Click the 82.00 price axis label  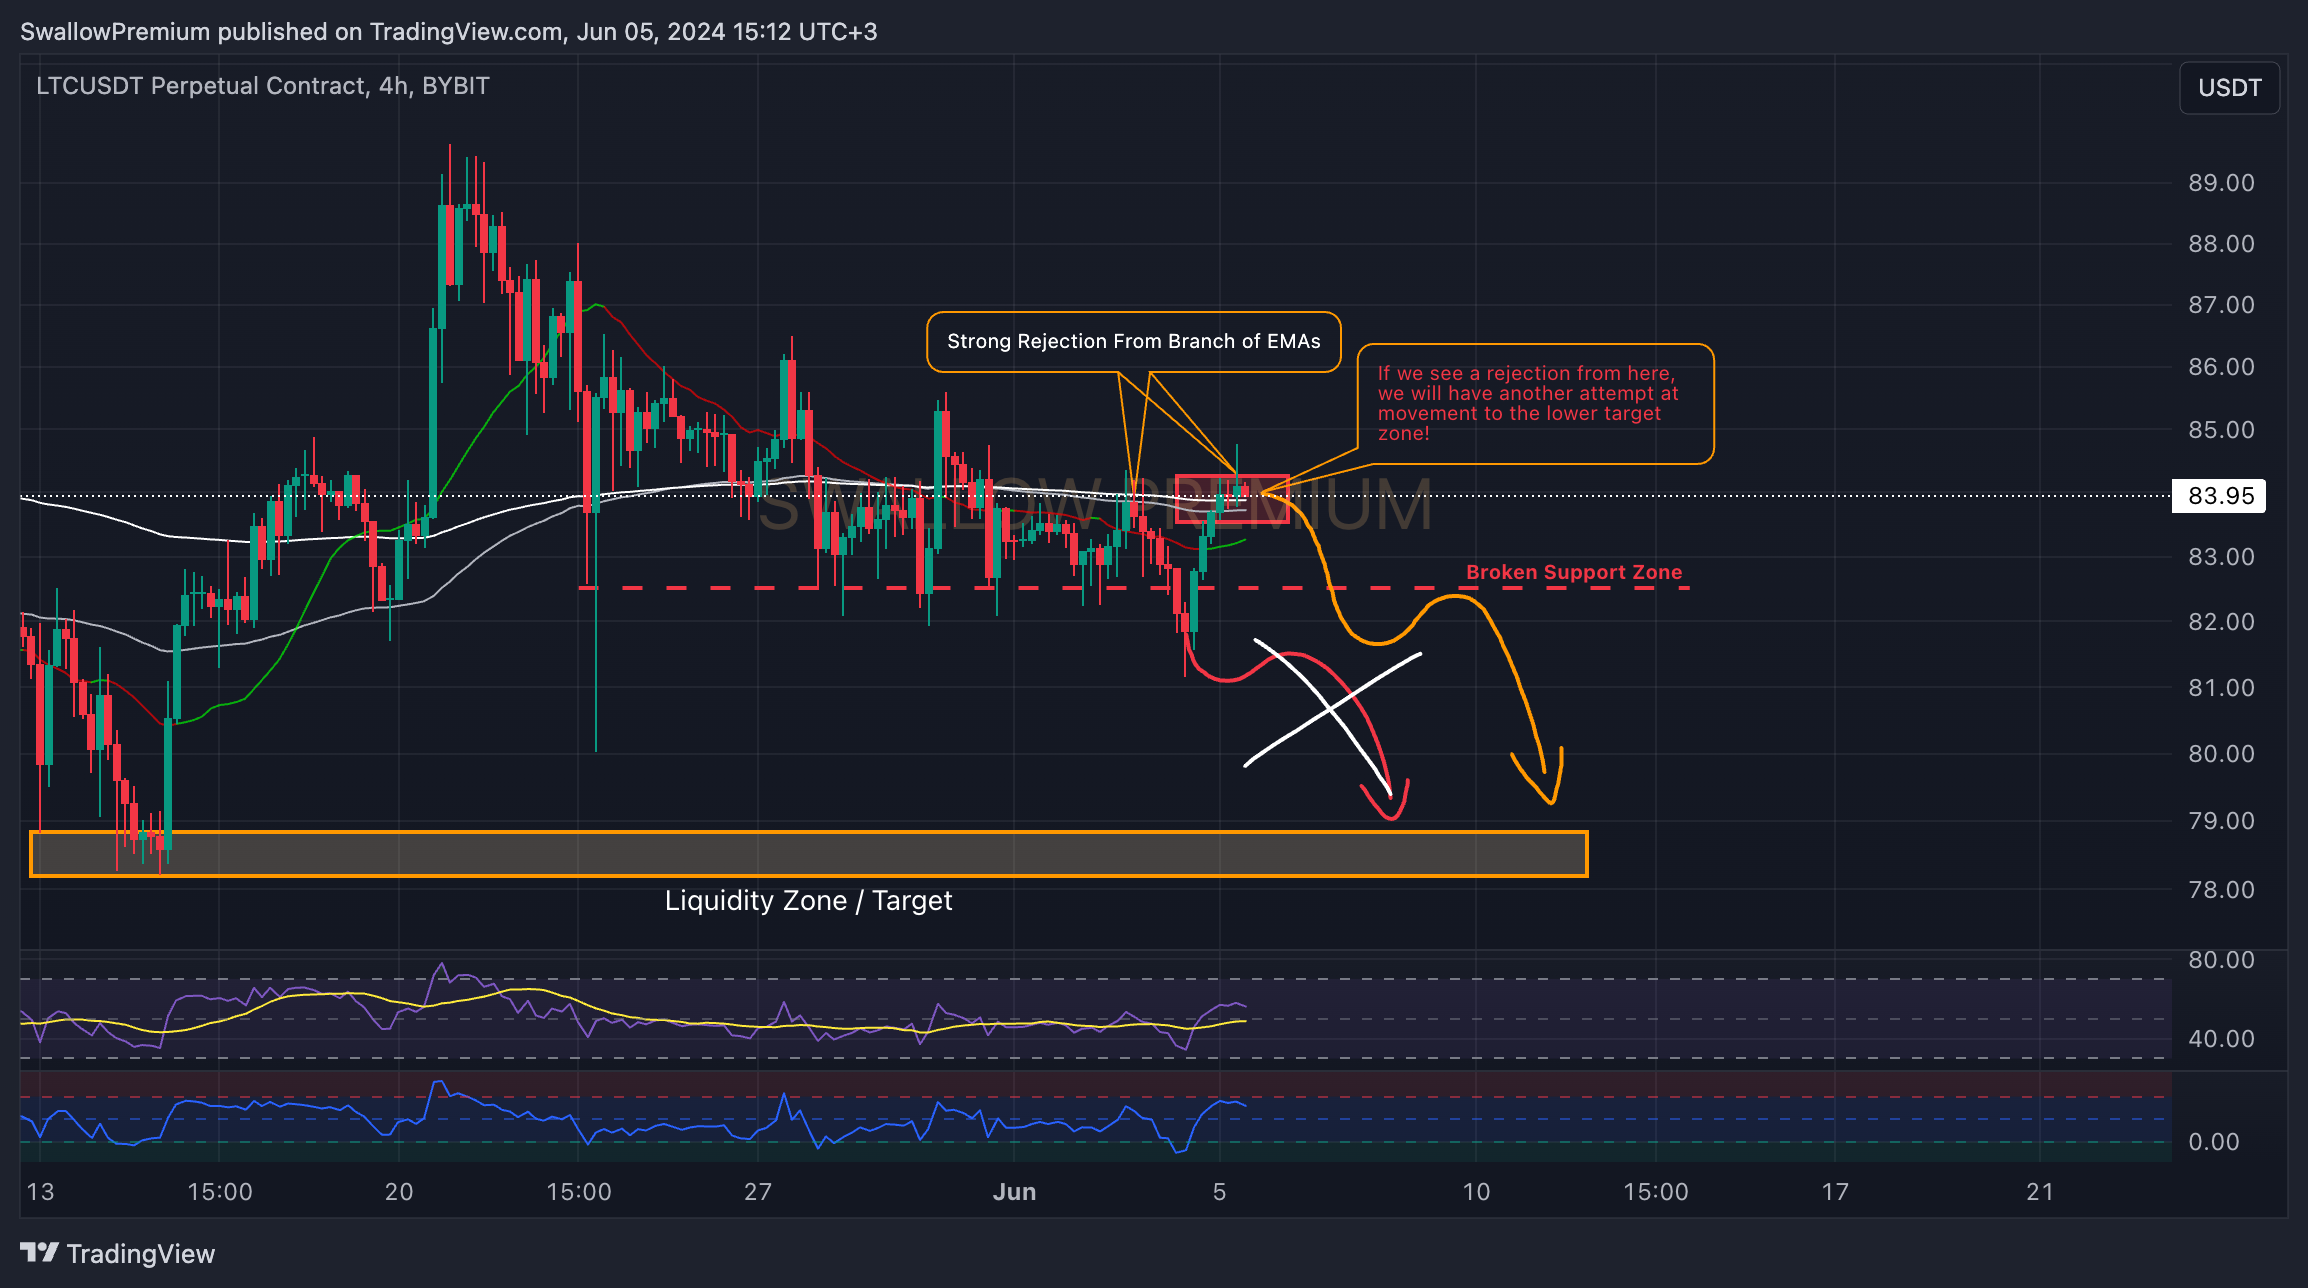point(2221,622)
